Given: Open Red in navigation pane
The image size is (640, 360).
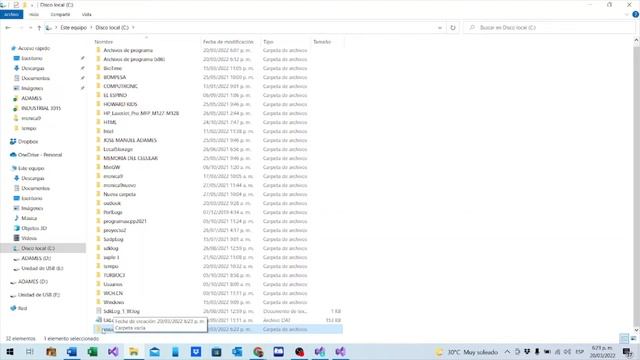Looking at the screenshot, I should tap(22, 308).
